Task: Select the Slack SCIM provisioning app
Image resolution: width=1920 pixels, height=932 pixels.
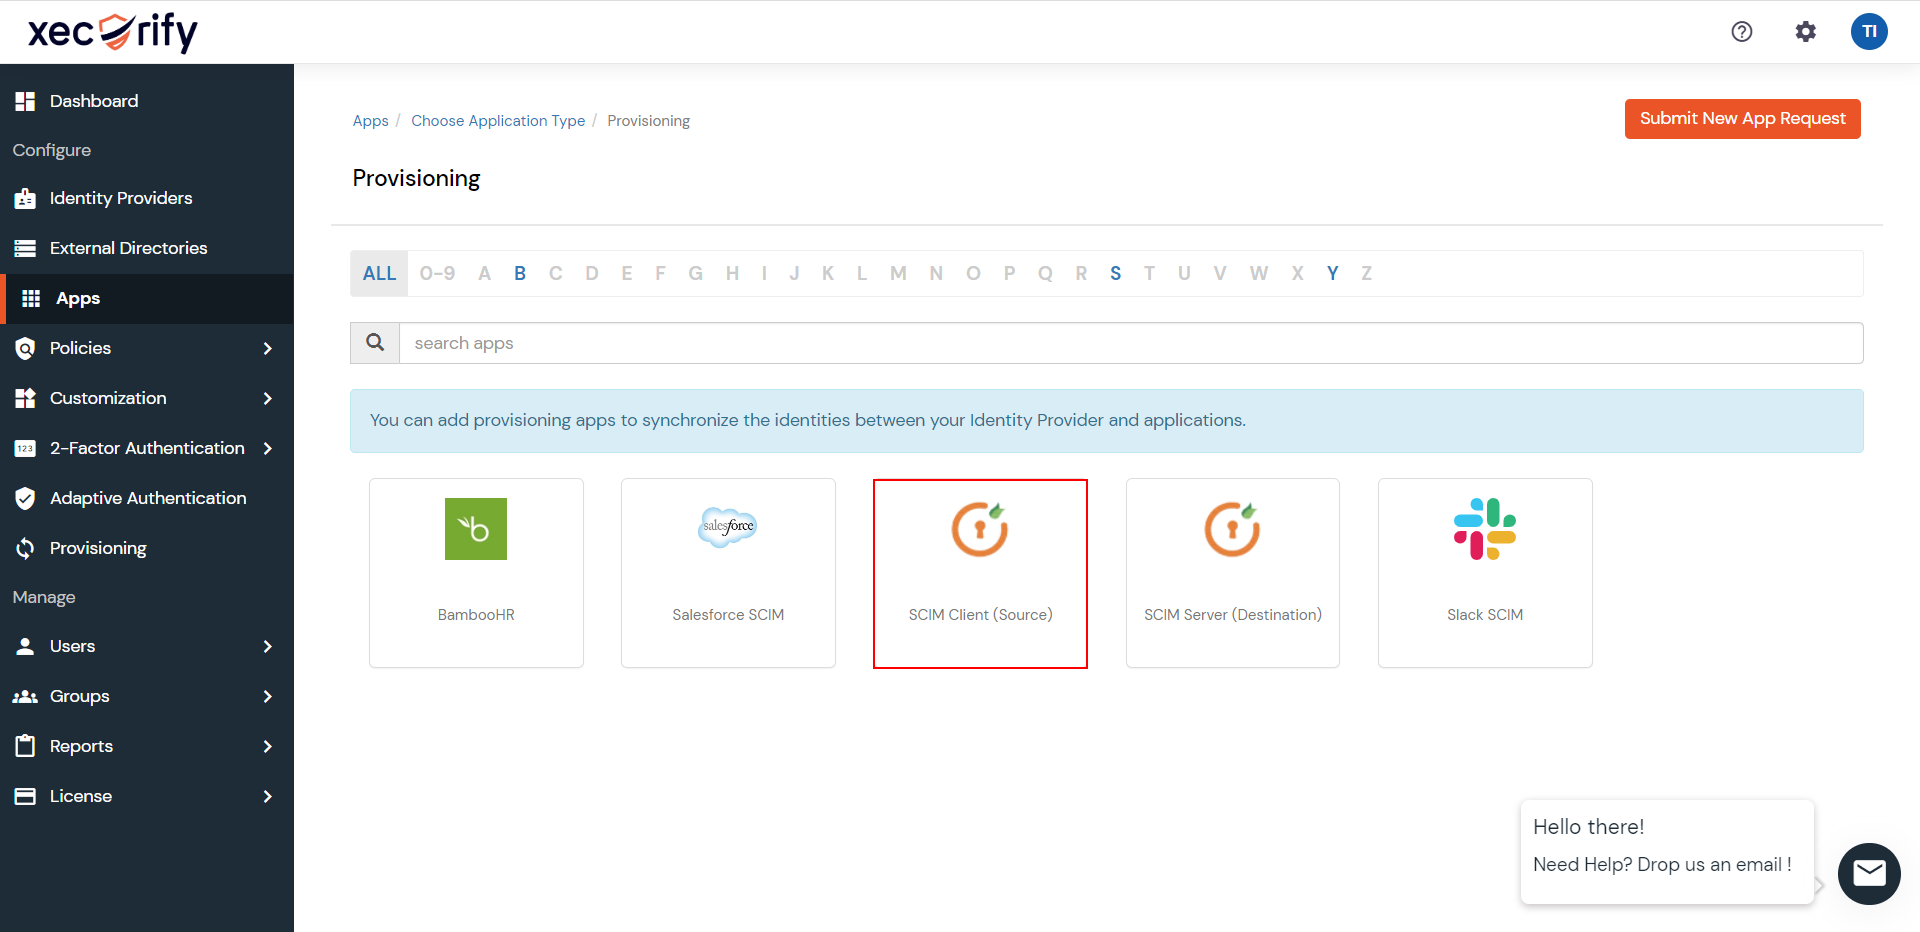Action: (x=1484, y=573)
